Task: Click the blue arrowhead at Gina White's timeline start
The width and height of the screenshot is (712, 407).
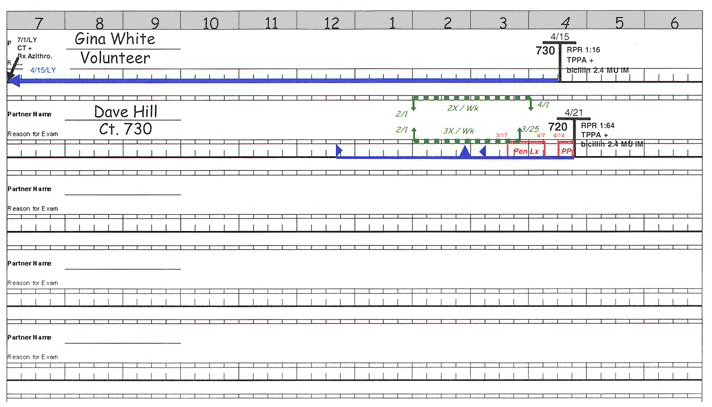Action: click(x=14, y=81)
